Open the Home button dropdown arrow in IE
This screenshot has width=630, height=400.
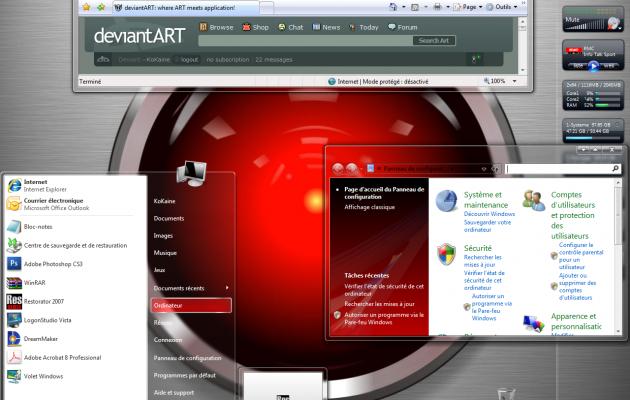pyautogui.click(x=403, y=7)
